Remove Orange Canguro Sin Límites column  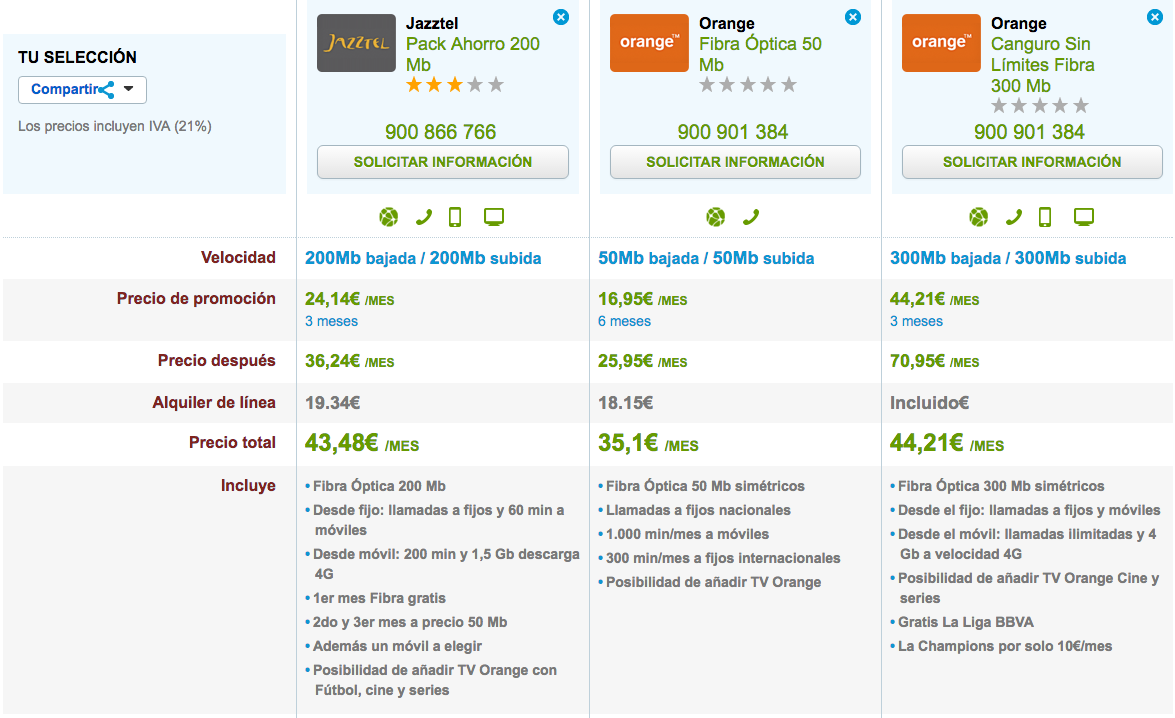tap(1155, 17)
